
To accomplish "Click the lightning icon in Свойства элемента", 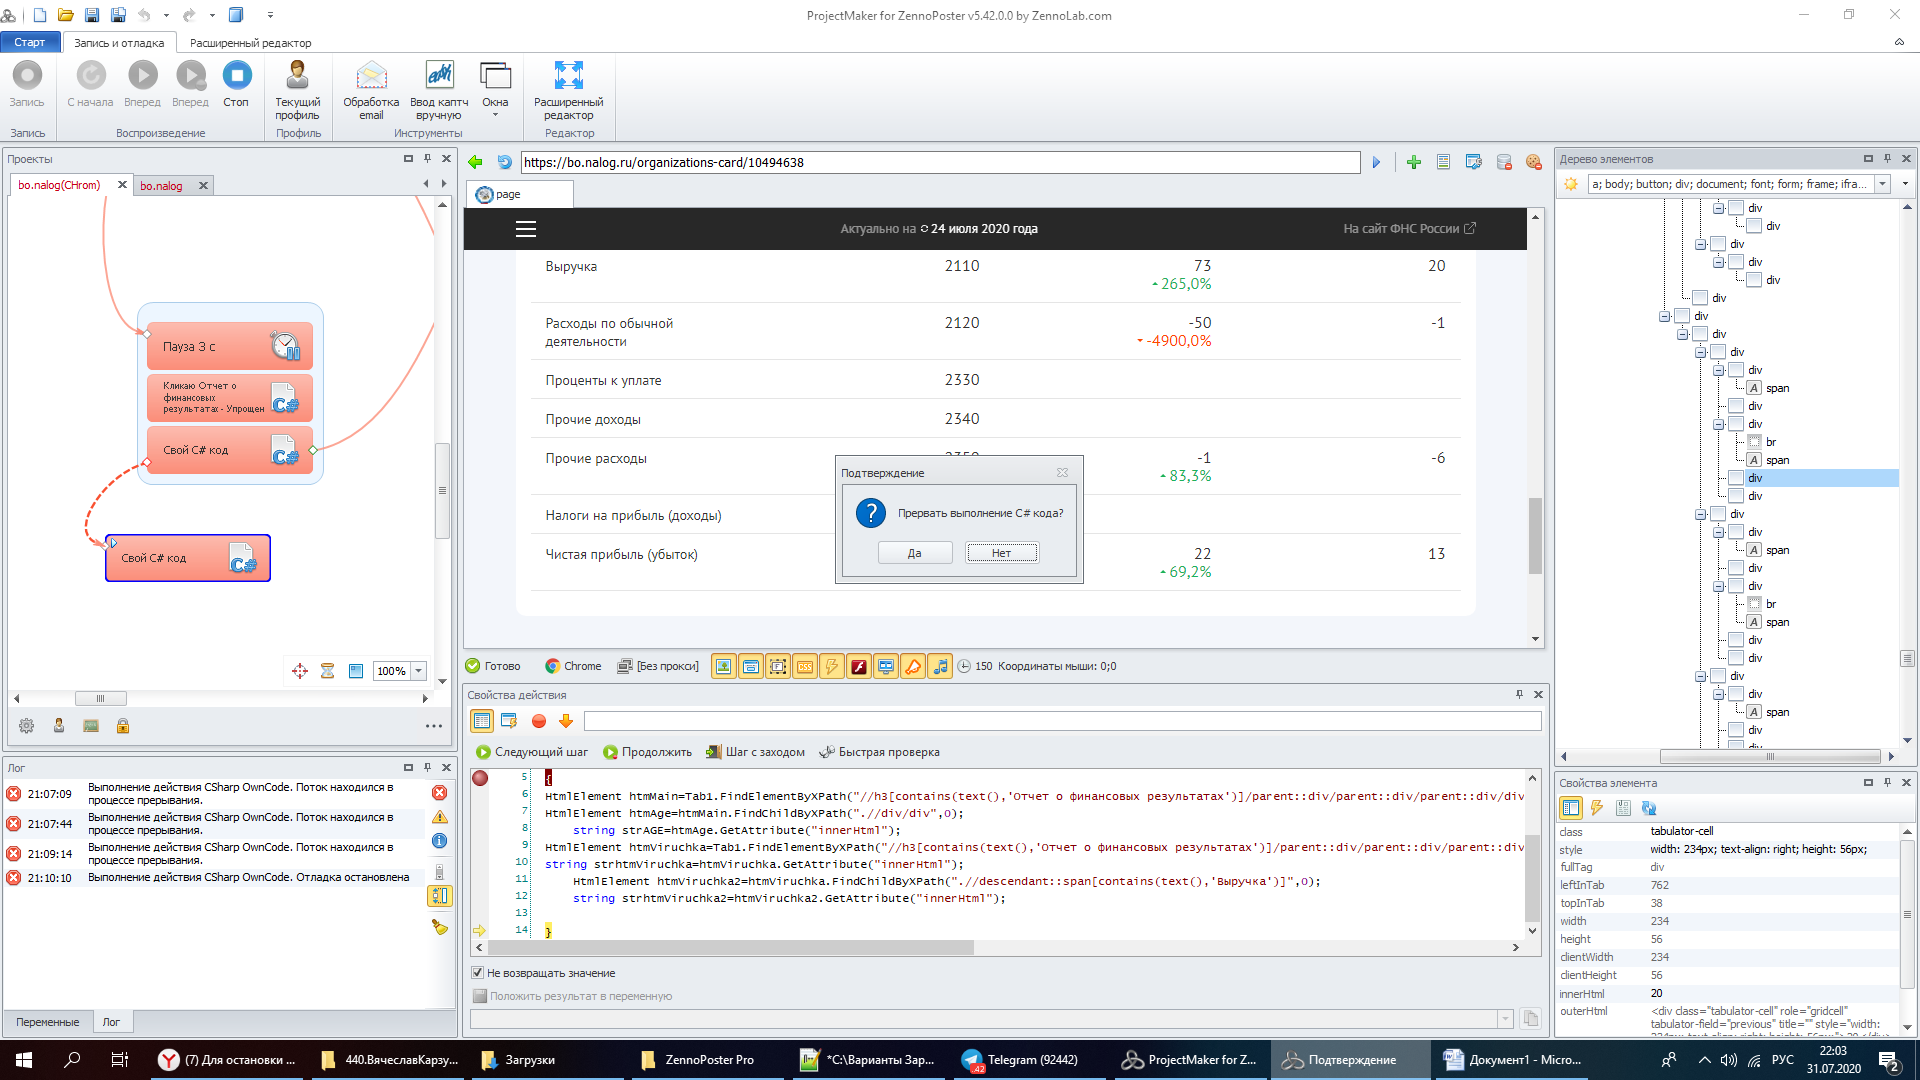I will [1597, 808].
